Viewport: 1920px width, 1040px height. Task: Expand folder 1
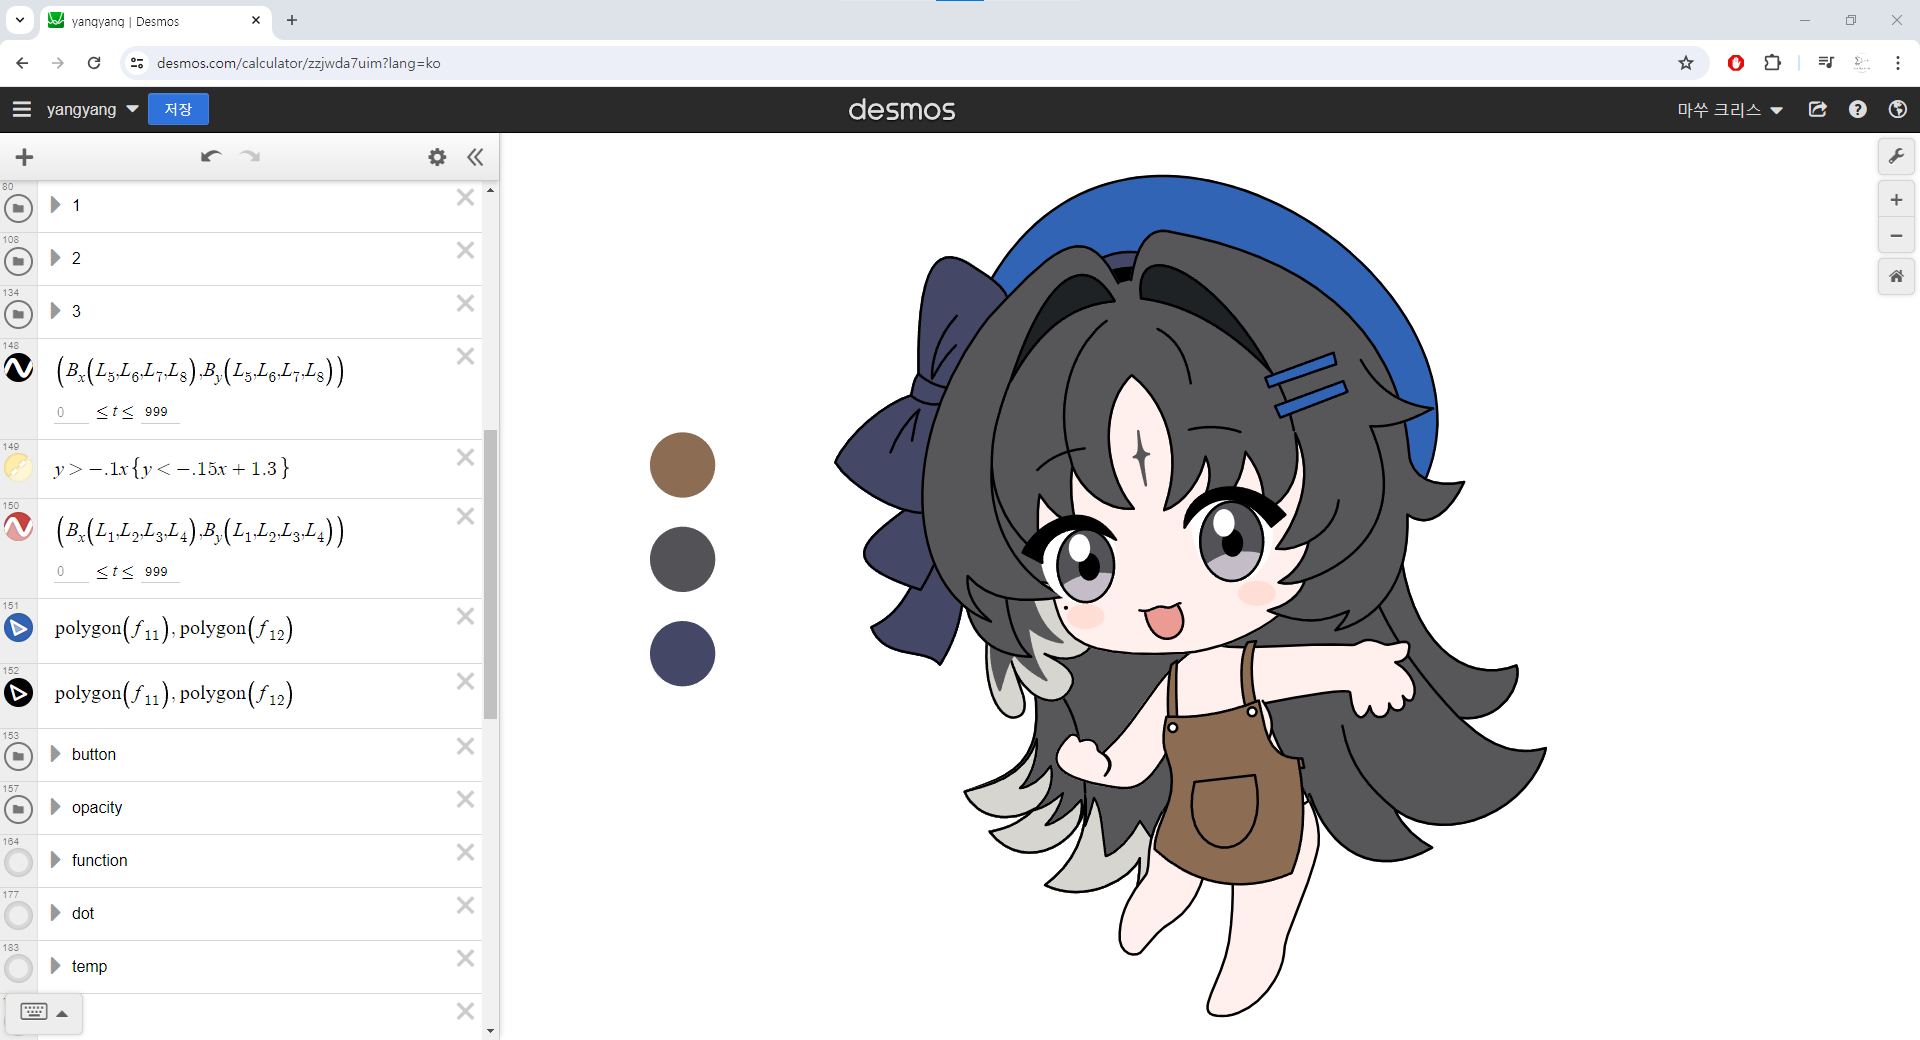[x=56, y=205]
